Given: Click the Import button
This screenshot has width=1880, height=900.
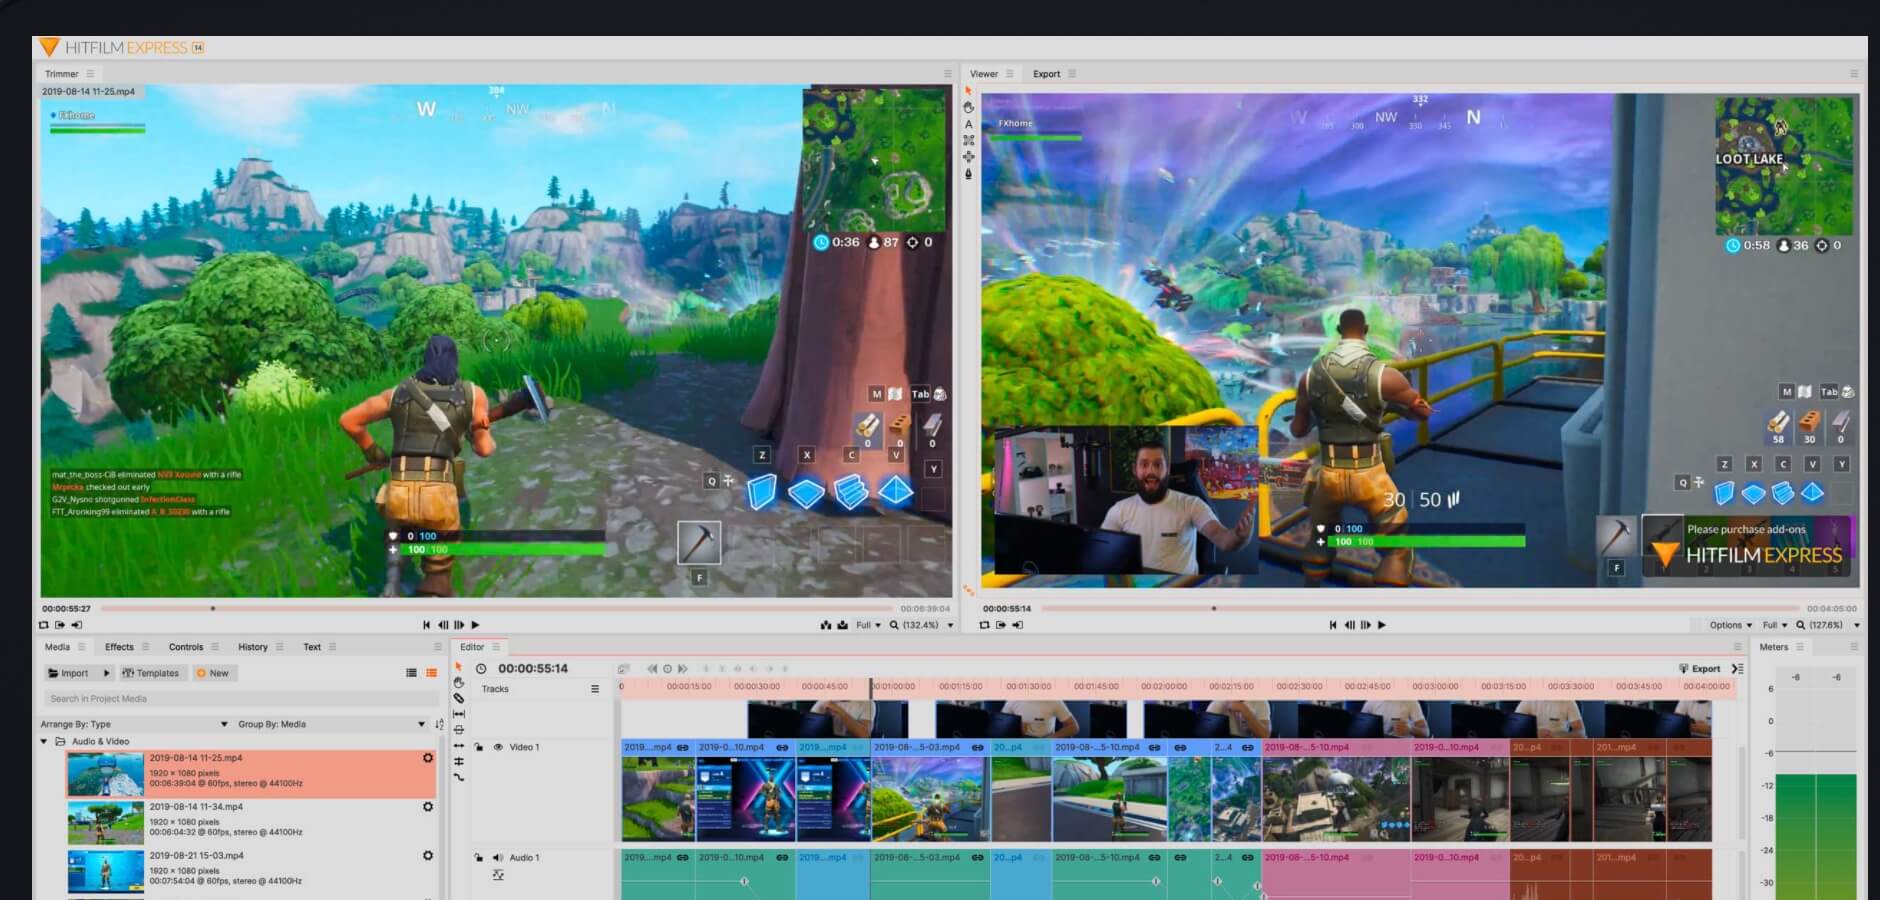Looking at the screenshot, I should [68, 673].
